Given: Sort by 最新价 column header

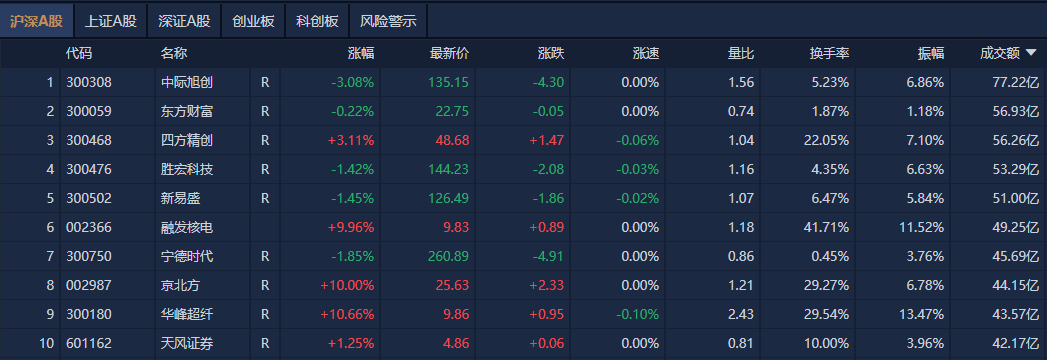Looking at the screenshot, I should pos(449,54).
